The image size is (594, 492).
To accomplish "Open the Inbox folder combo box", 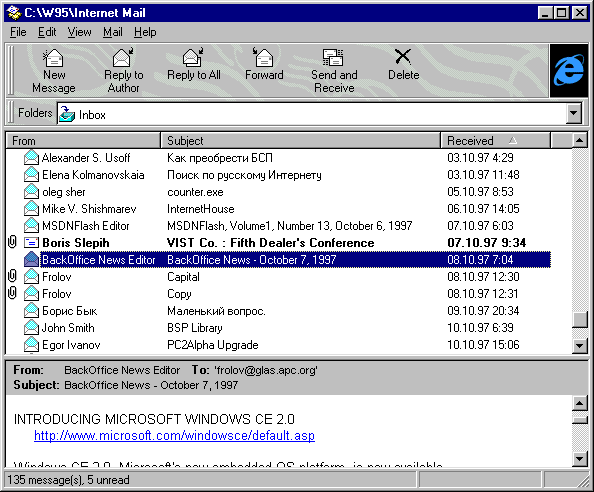I will (x=320, y=114).
